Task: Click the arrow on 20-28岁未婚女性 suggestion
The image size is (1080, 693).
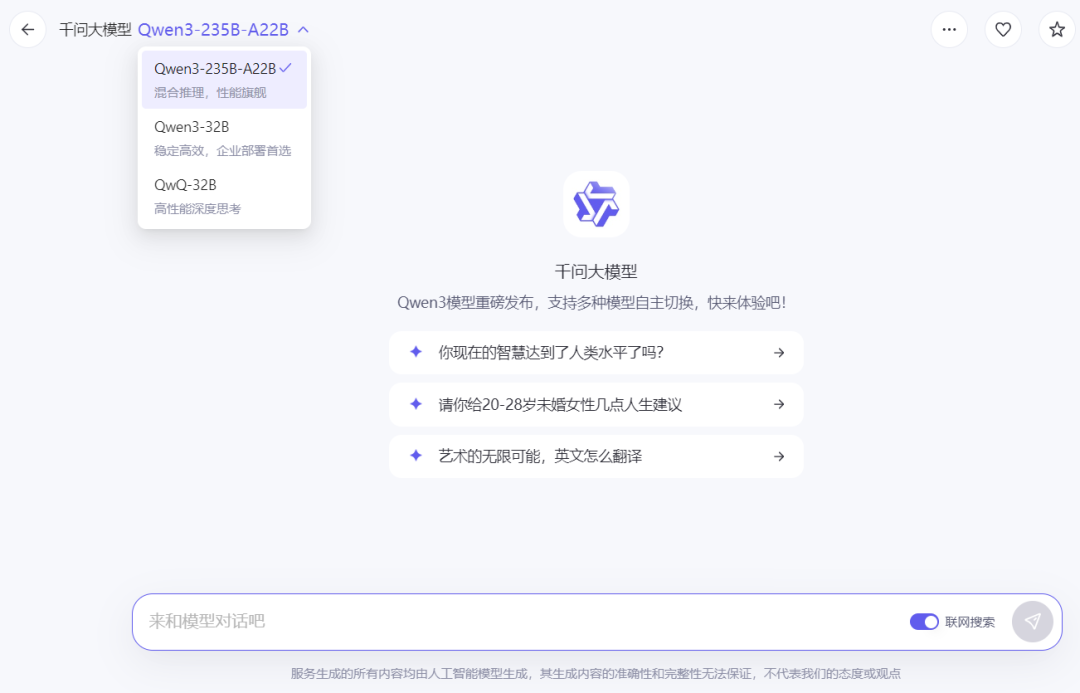Action: (x=779, y=404)
